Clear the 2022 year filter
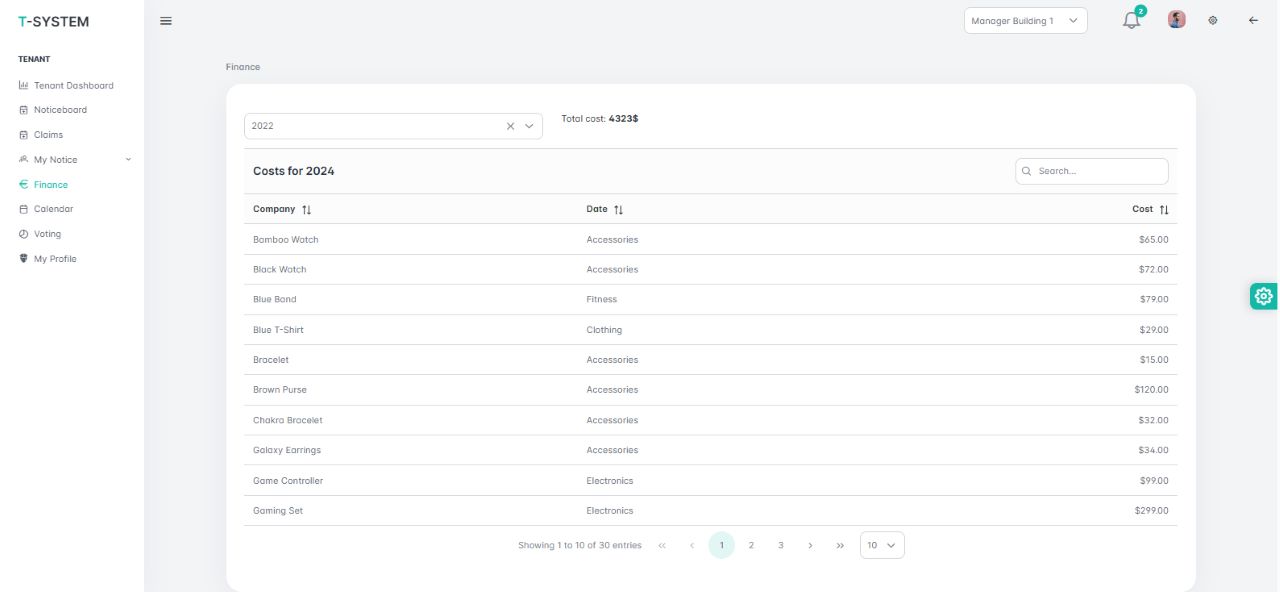This screenshot has height=592, width=1280. 510,126
